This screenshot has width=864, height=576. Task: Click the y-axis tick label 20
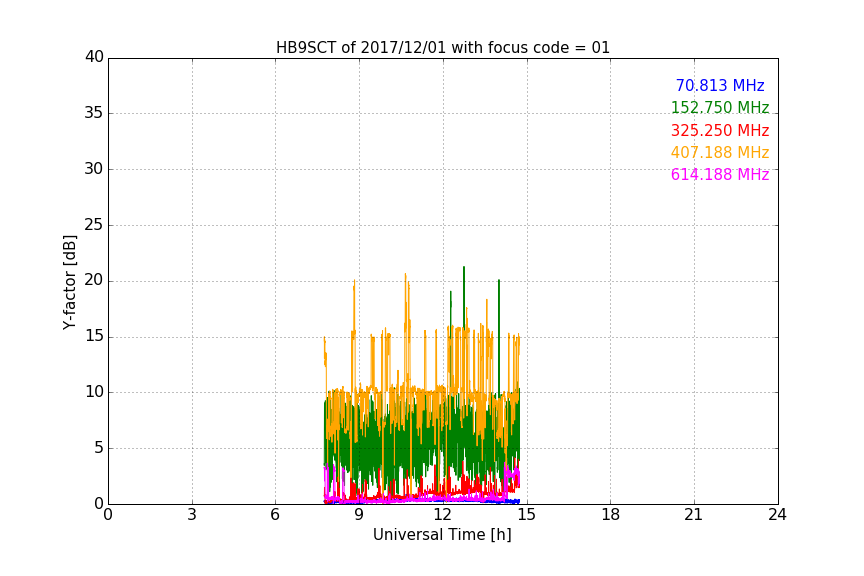coord(94,280)
